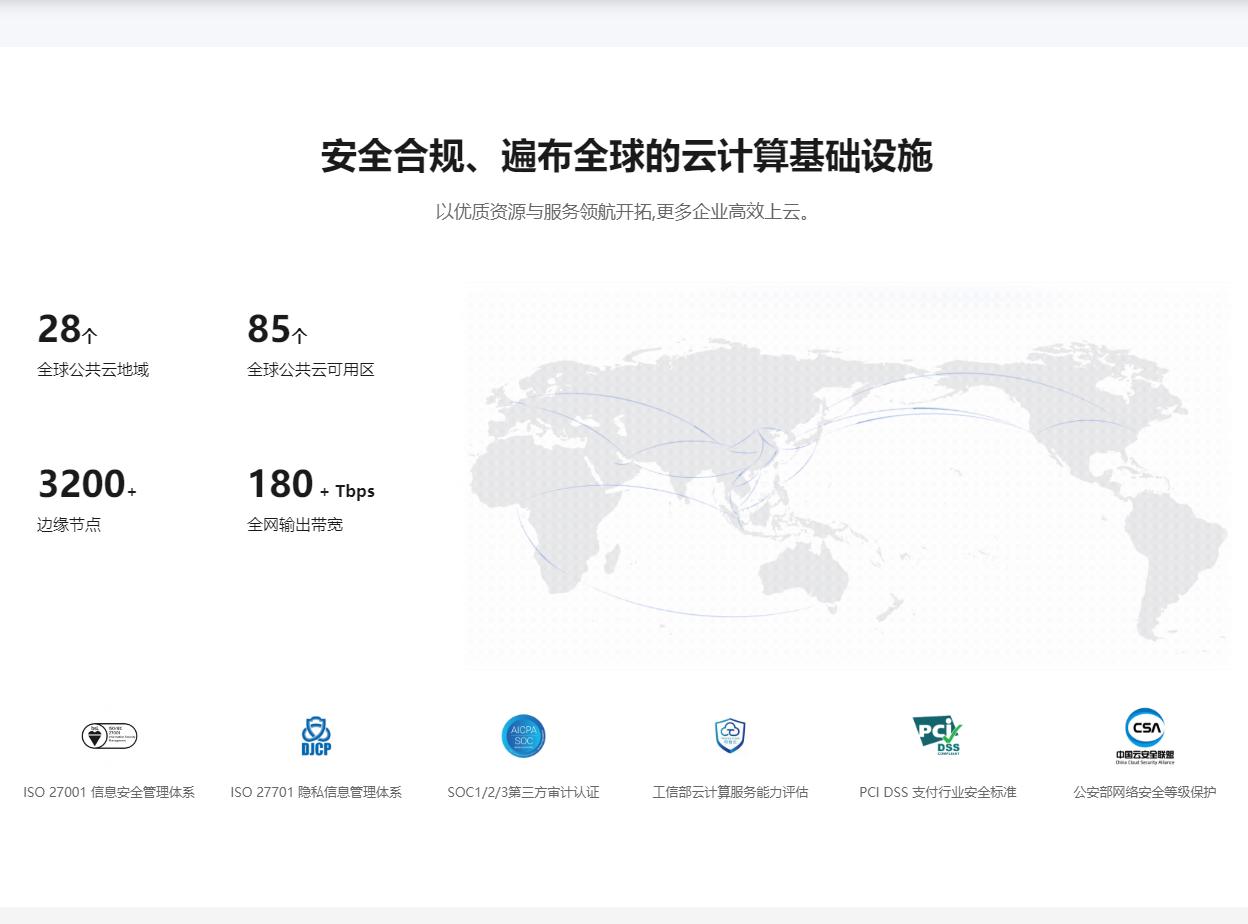
Task: Select the 全网输出带宽 label text
Action: coord(295,524)
